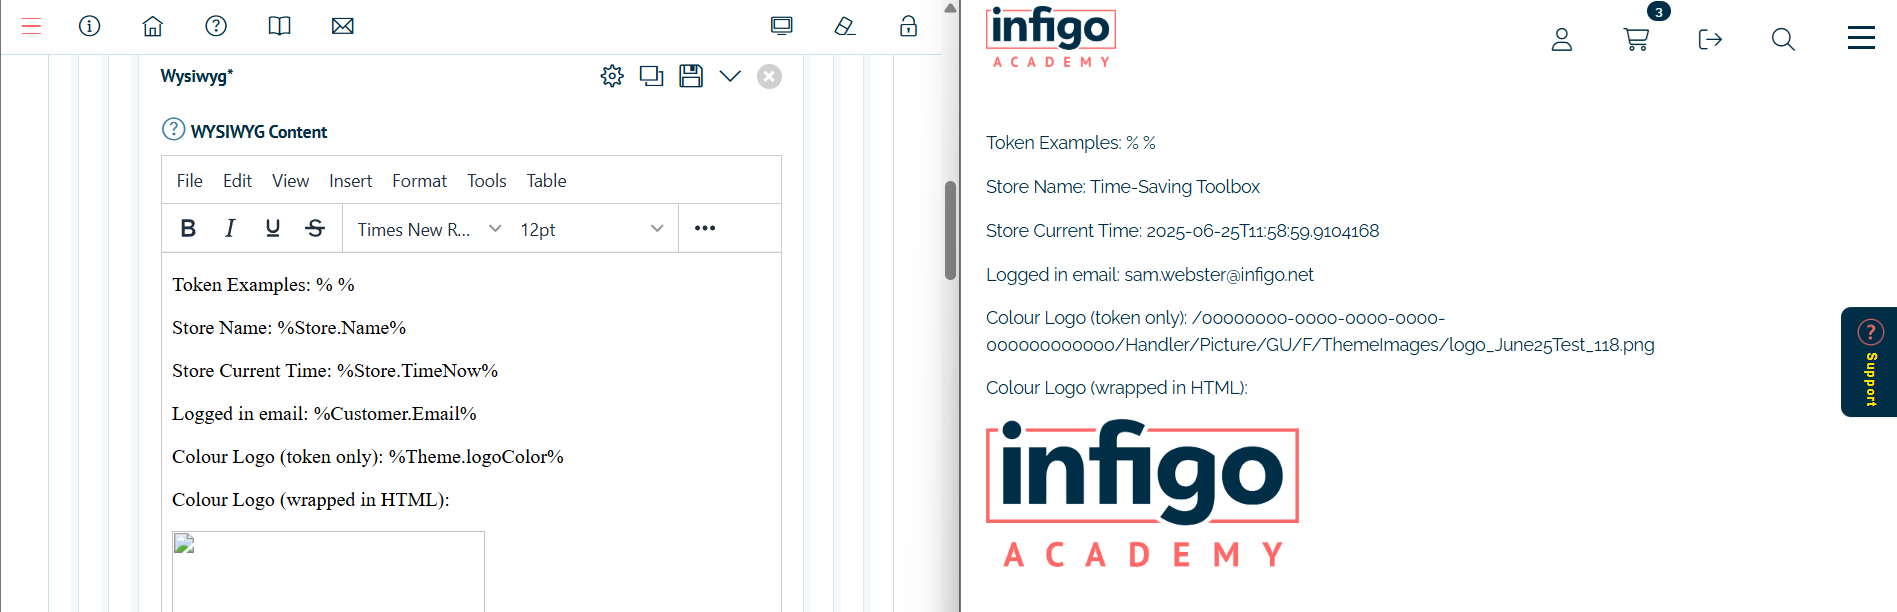Open the Insert menu in the editor
The height and width of the screenshot is (612, 1897).
click(x=351, y=181)
